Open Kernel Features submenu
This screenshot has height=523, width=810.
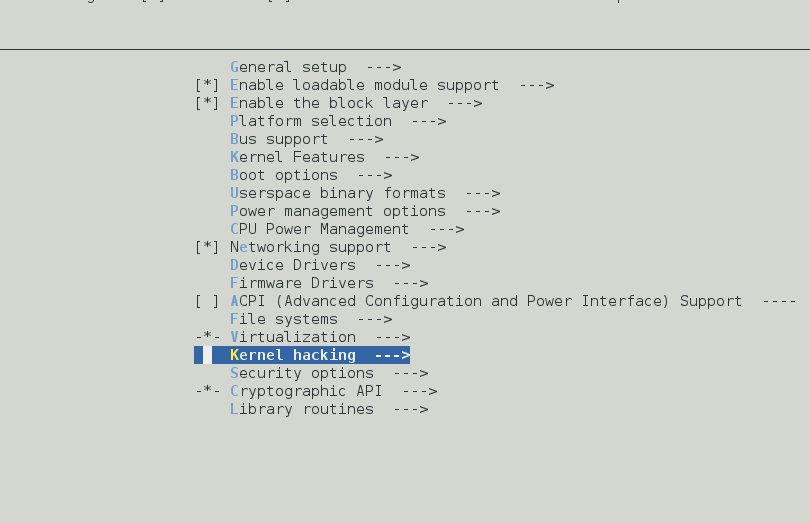324,157
